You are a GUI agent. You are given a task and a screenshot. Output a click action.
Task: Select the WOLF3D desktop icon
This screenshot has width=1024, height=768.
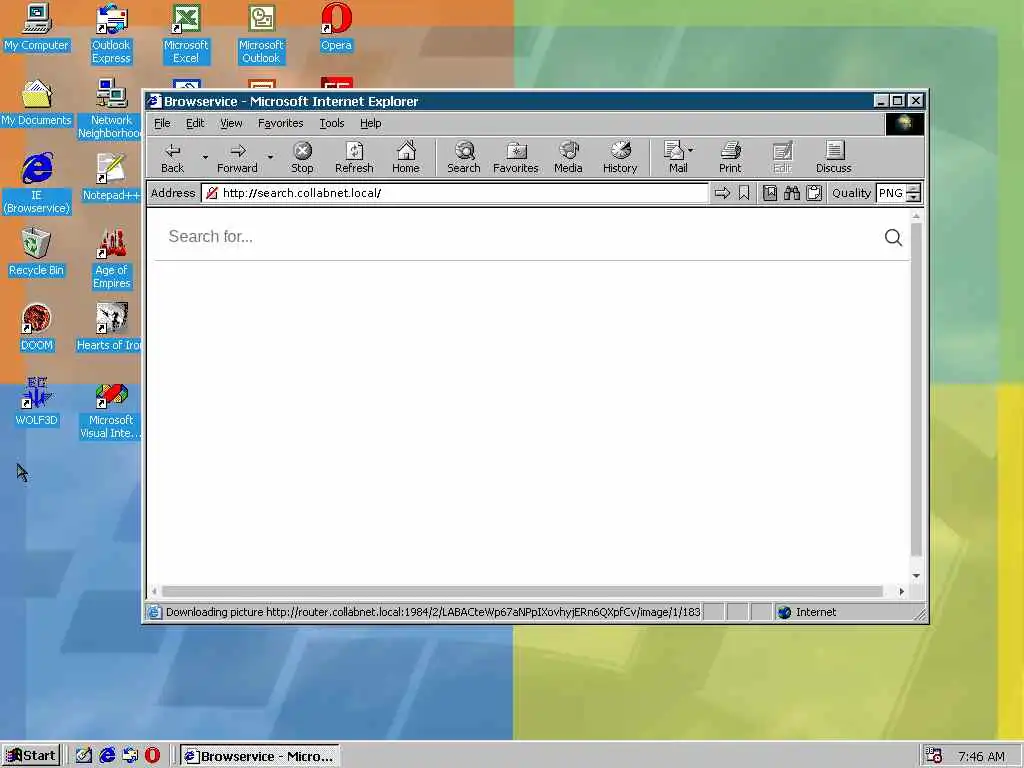tap(37, 402)
